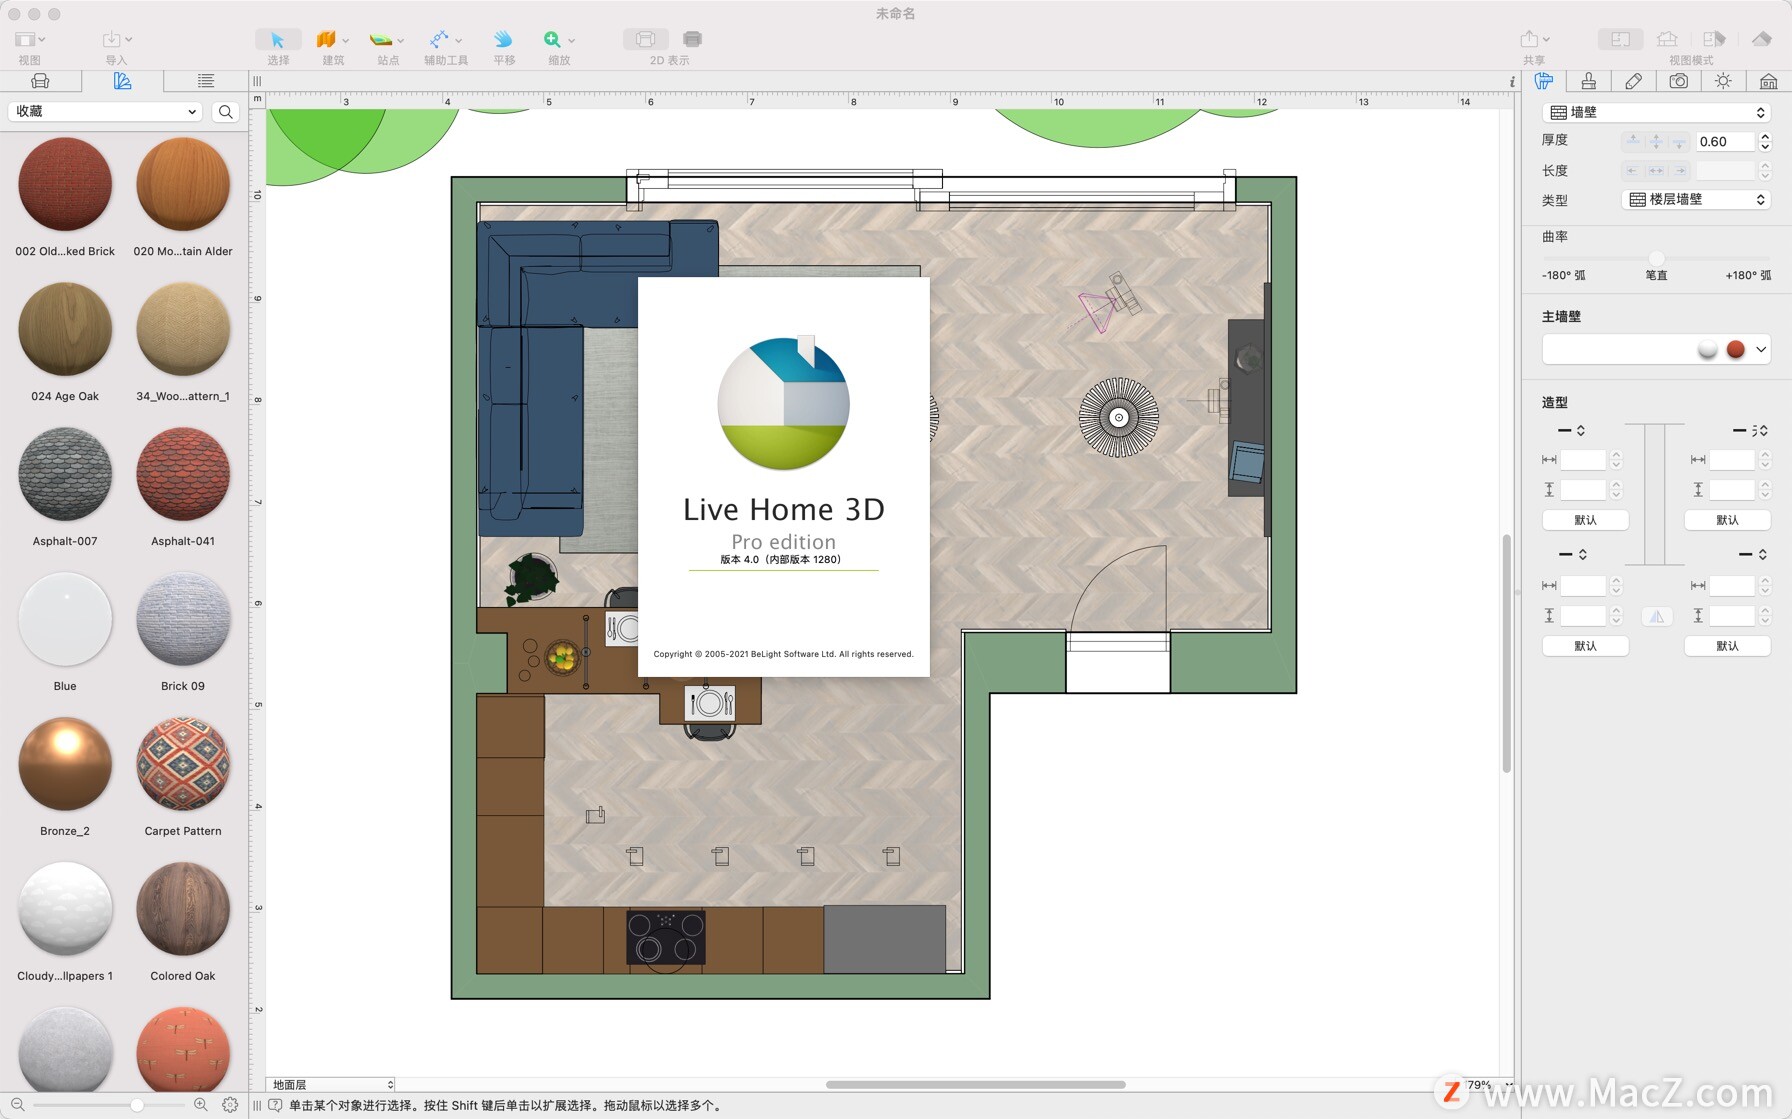Open the stamp materials inspector tab
1792x1119 pixels.
pyautogui.click(x=1588, y=81)
